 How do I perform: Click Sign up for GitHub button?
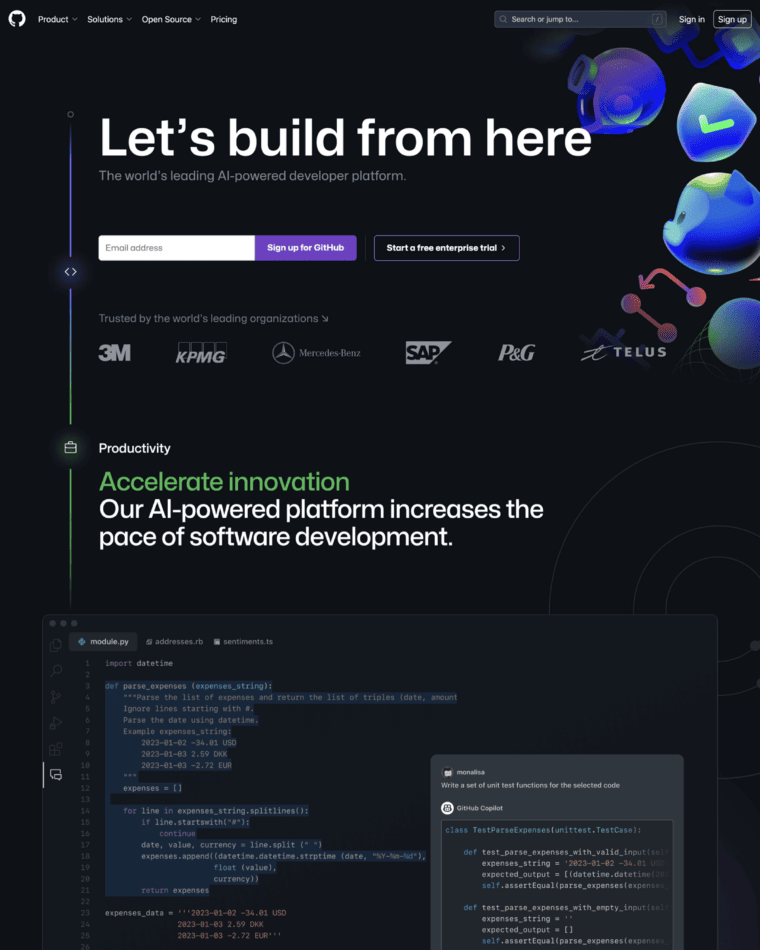click(x=305, y=248)
